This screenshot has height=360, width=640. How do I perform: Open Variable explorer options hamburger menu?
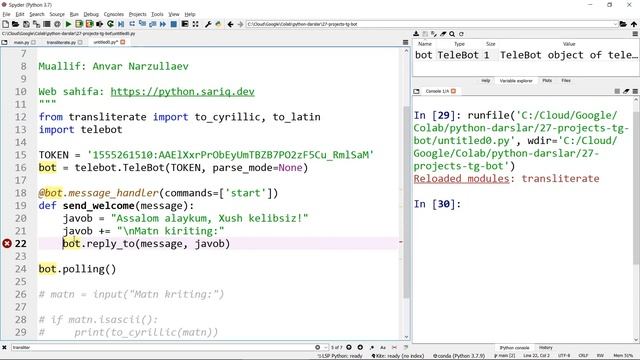635,34
